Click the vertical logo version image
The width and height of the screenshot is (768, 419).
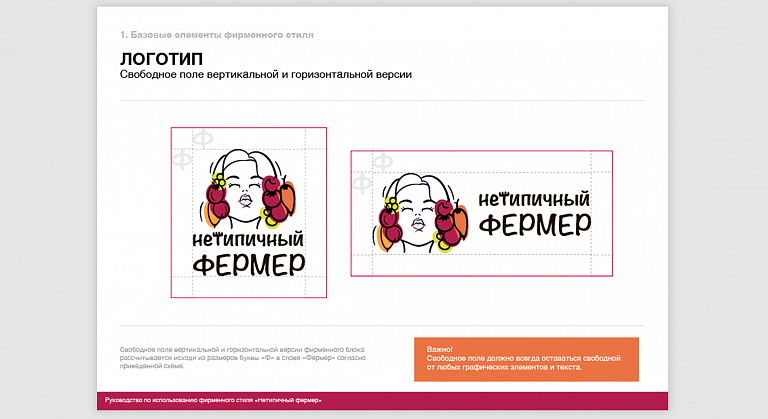[x=249, y=213]
